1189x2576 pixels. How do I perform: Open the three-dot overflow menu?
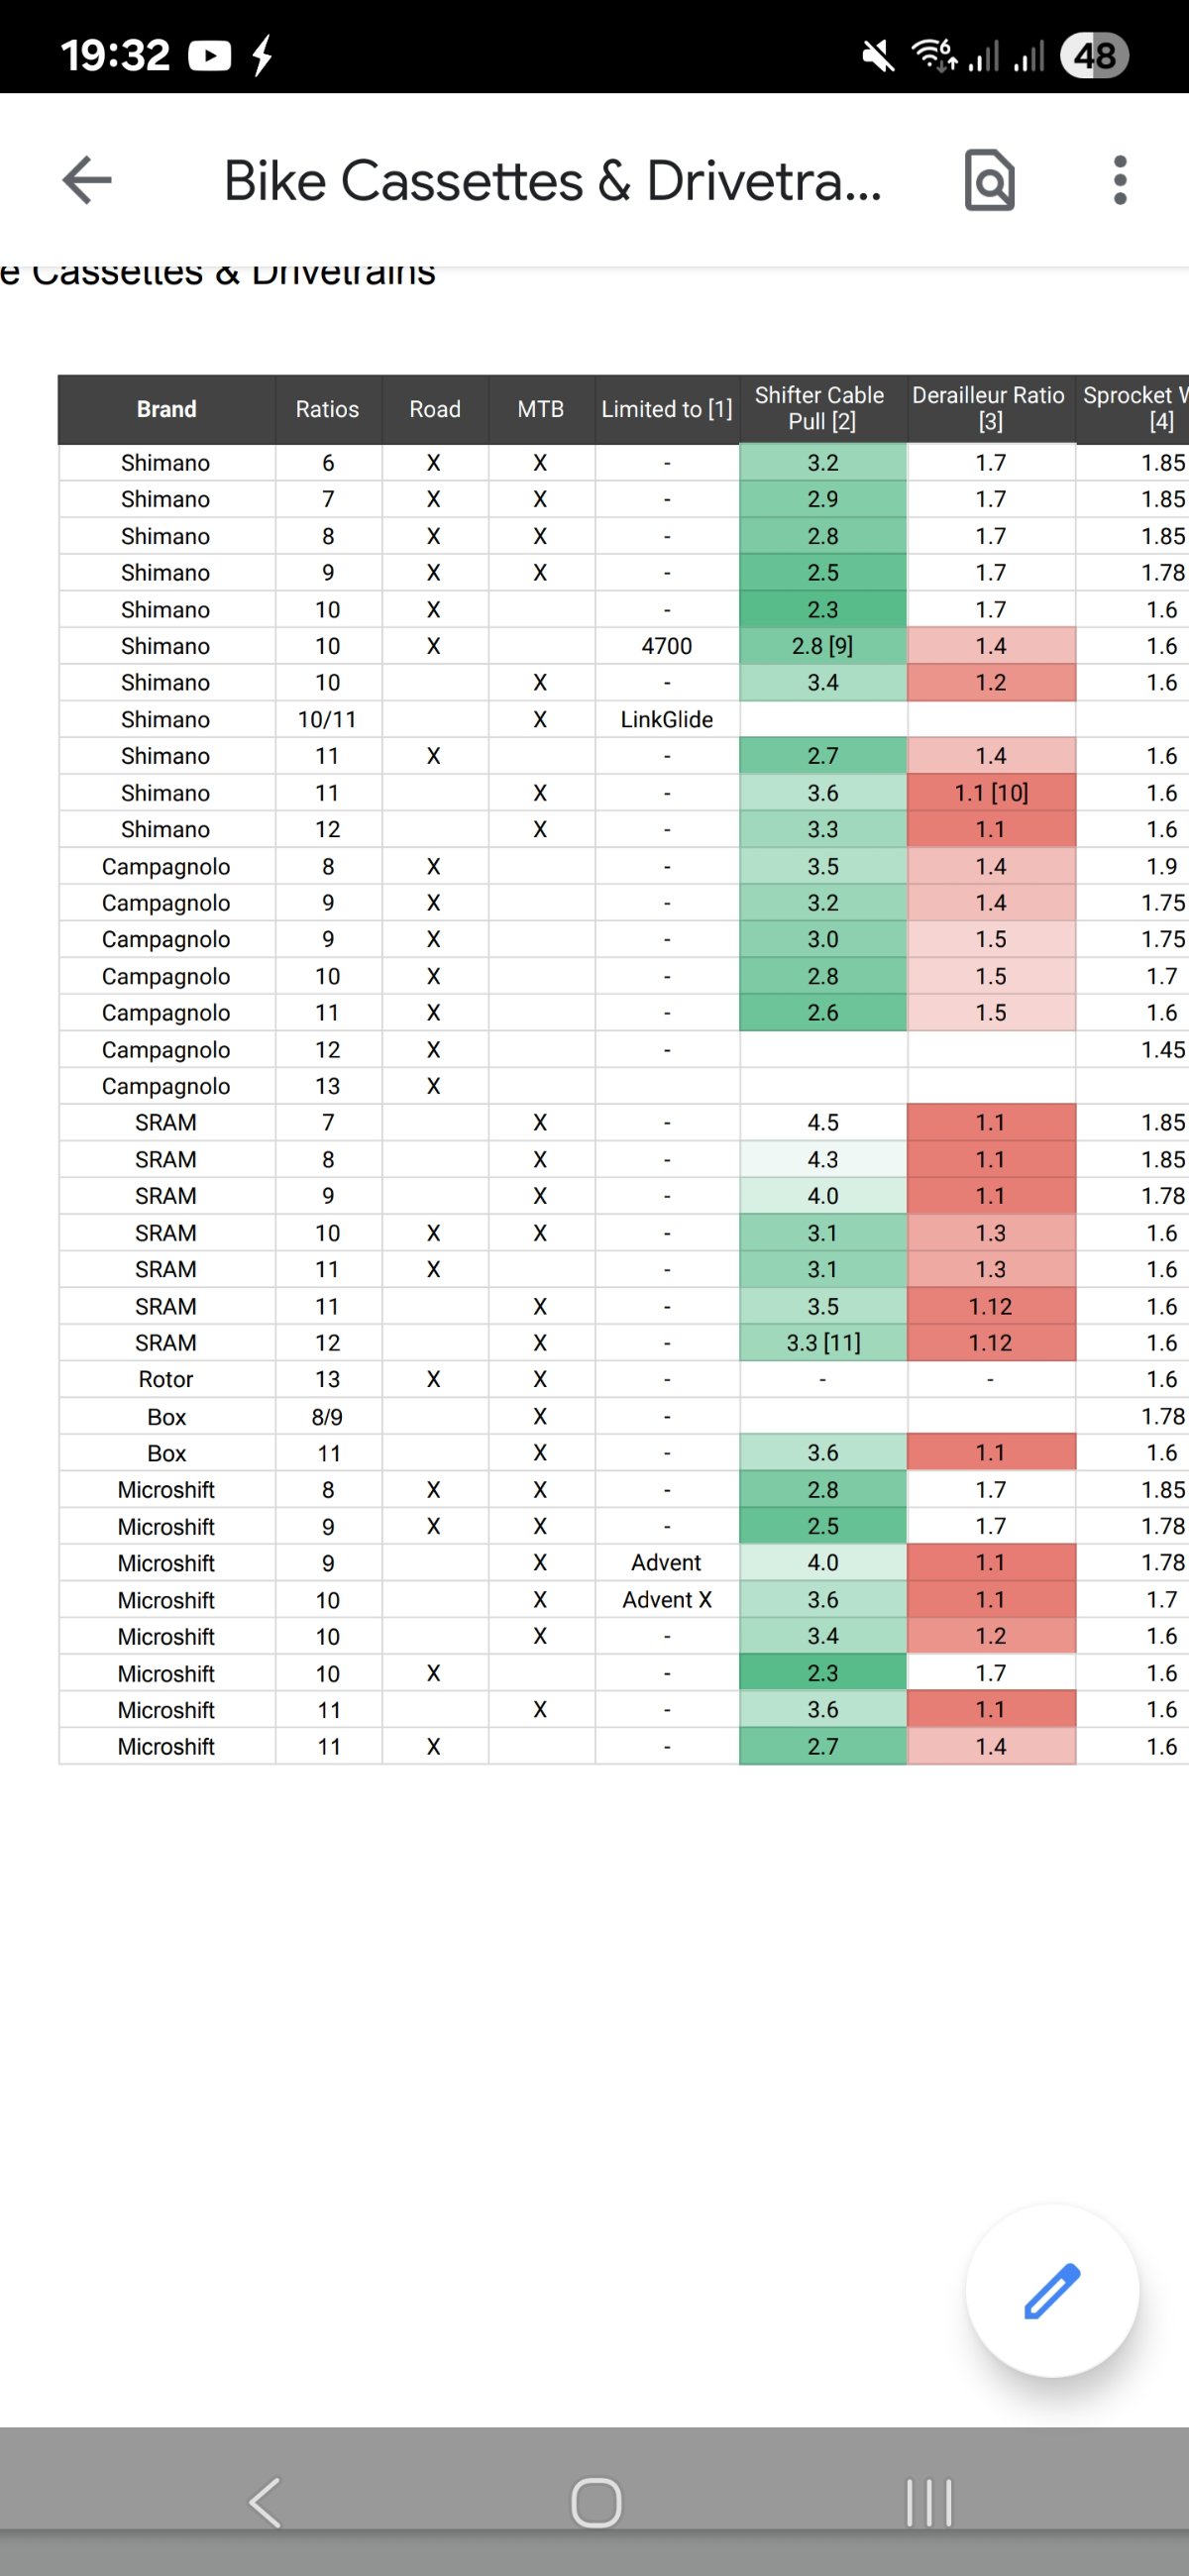pos(1120,181)
